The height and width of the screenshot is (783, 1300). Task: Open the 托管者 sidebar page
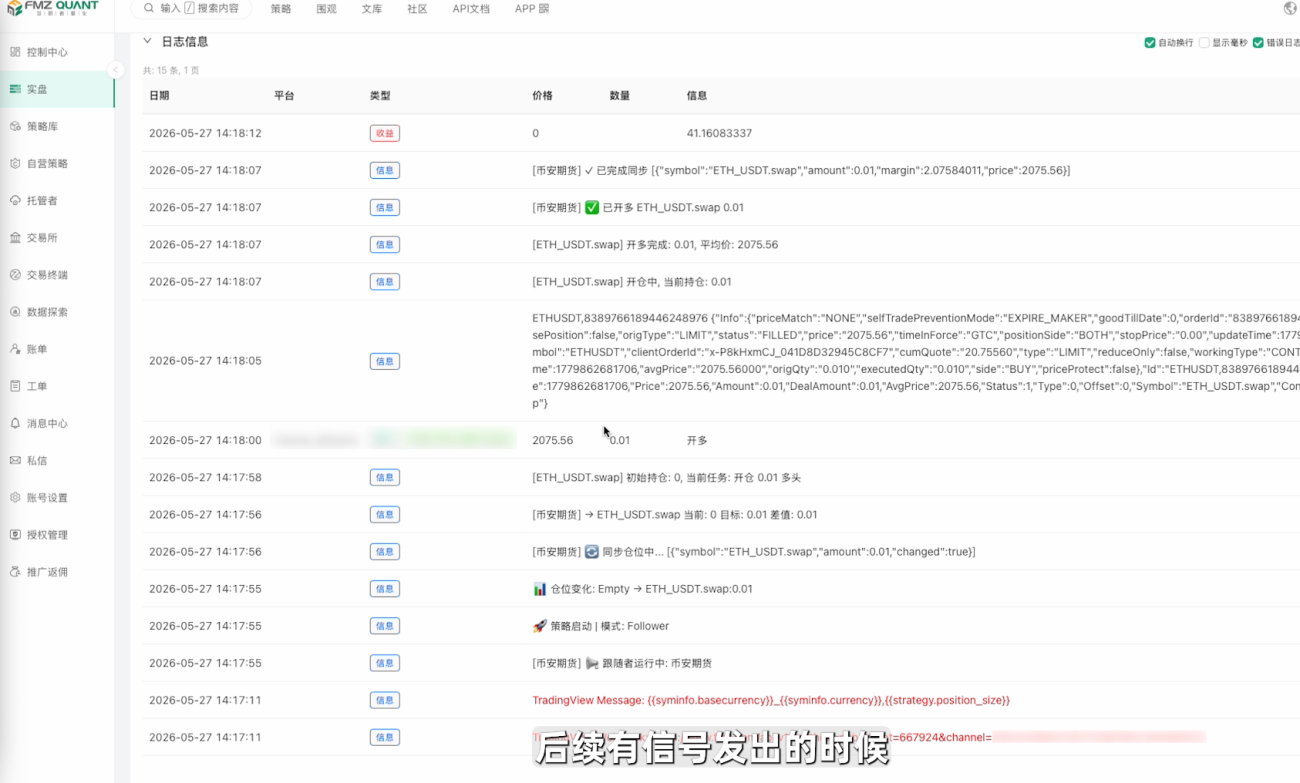pyautogui.click(x=42, y=201)
